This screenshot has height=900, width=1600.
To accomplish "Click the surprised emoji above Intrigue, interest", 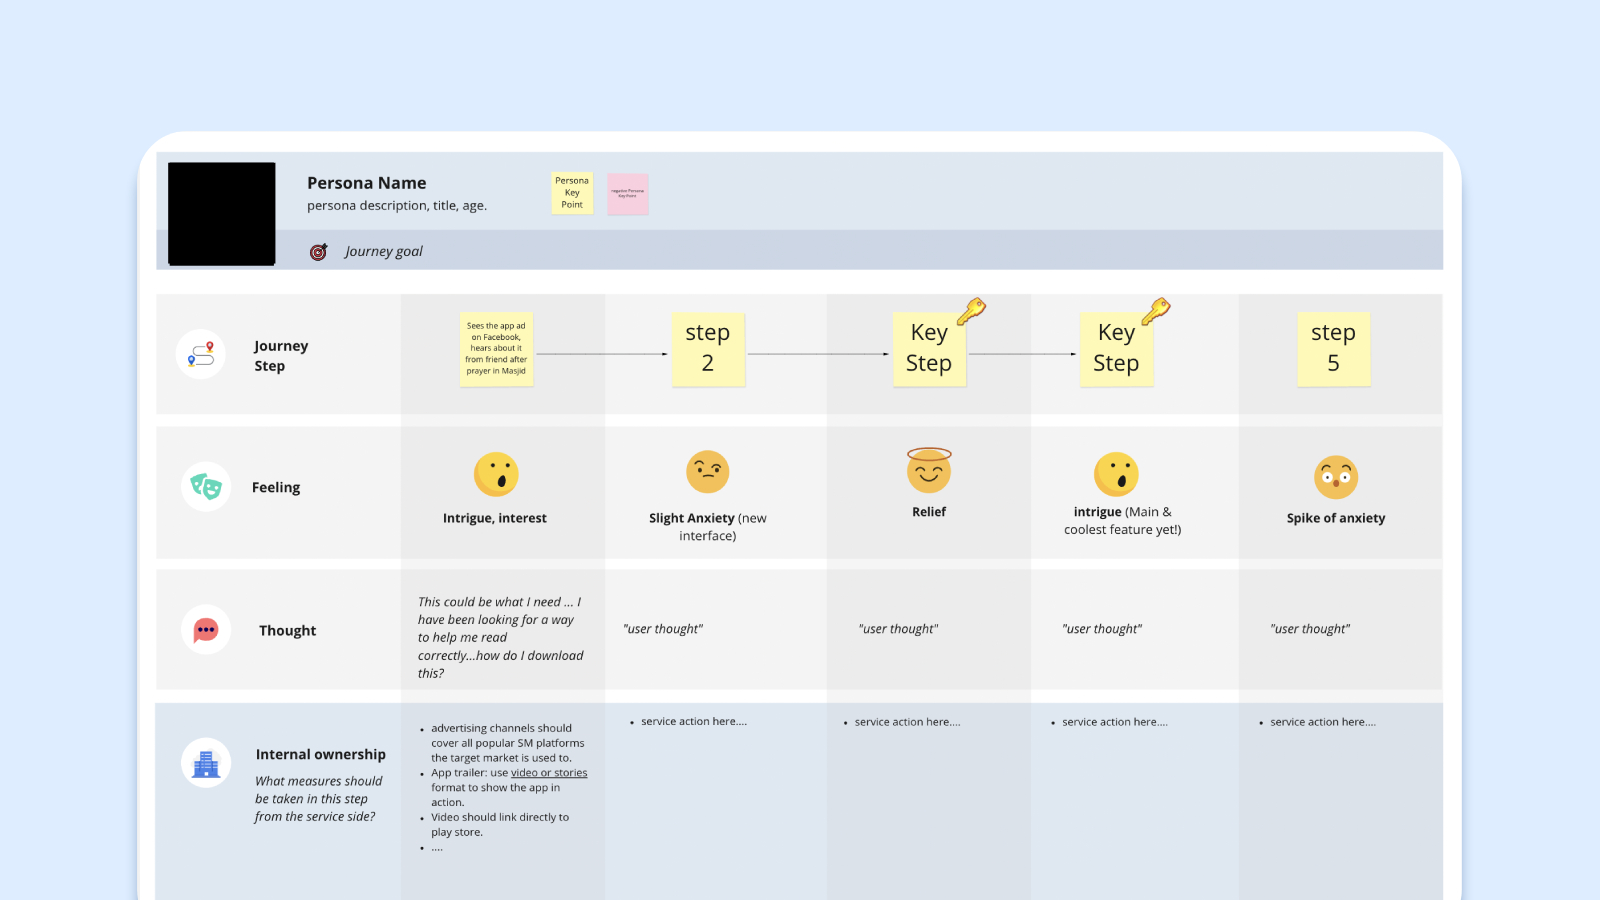I will [x=496, y=474].
